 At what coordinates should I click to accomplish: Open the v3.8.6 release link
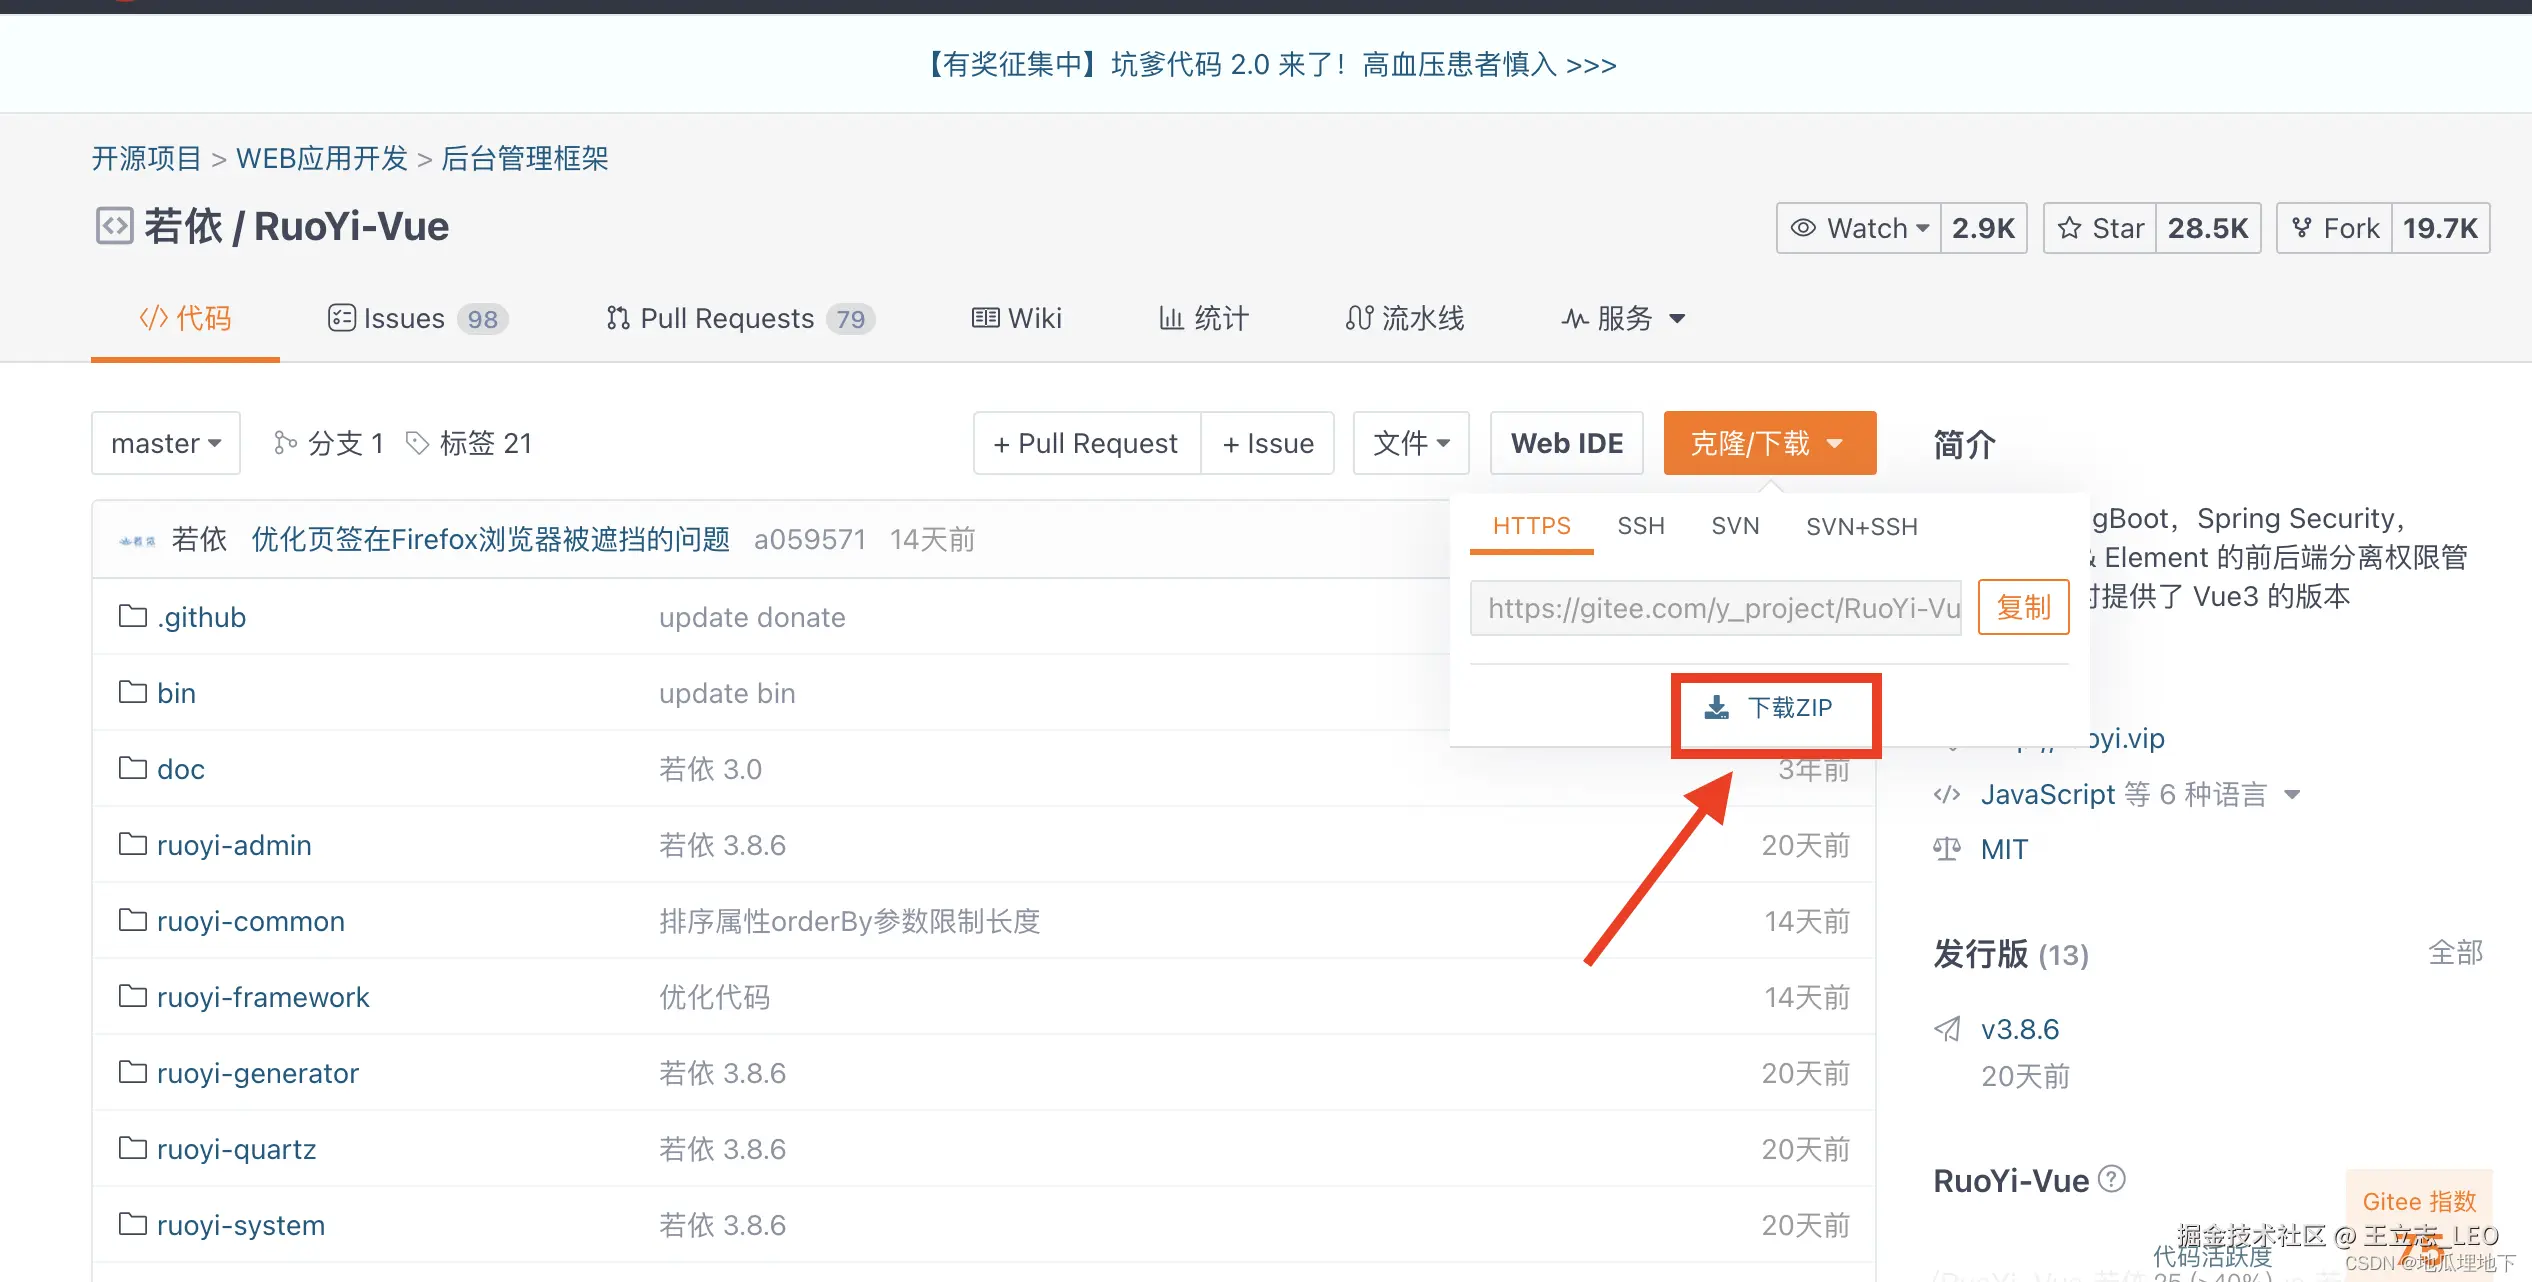pyautogui.click(x=2020, y=1029)
